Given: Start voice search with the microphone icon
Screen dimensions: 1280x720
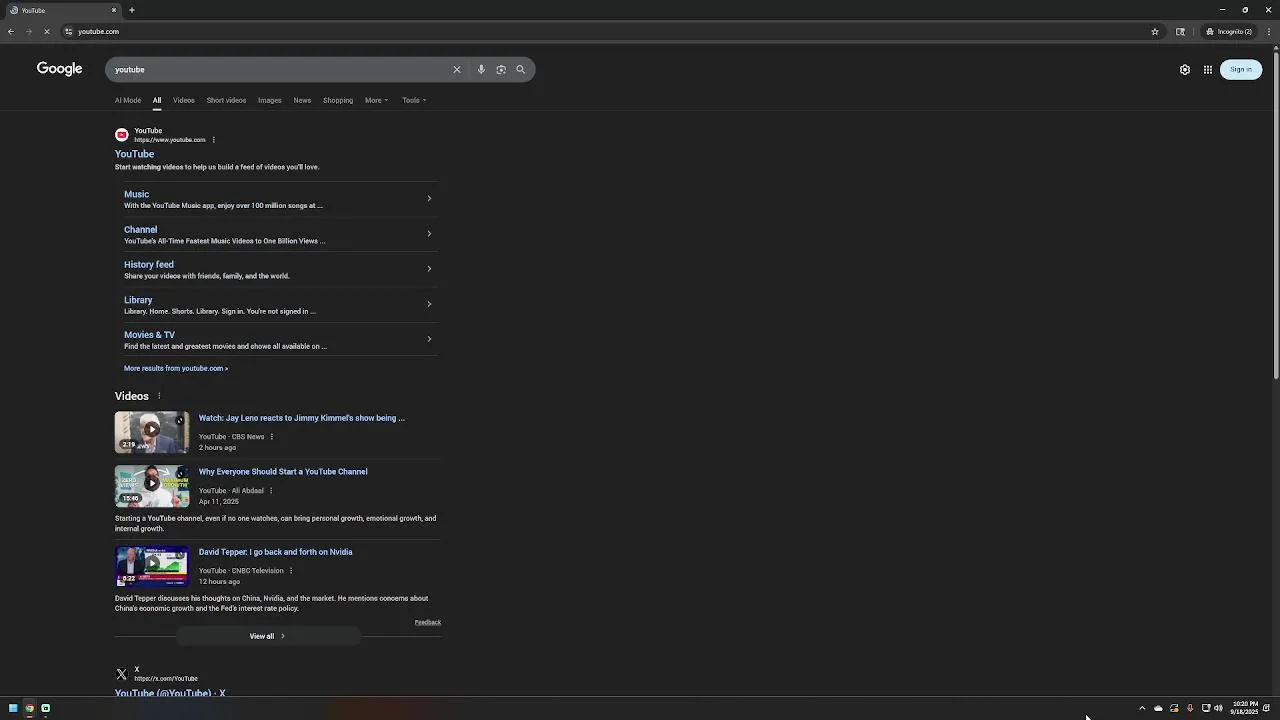Looking at the screenshot, I should pyautogui.click(x=481, y=70).
